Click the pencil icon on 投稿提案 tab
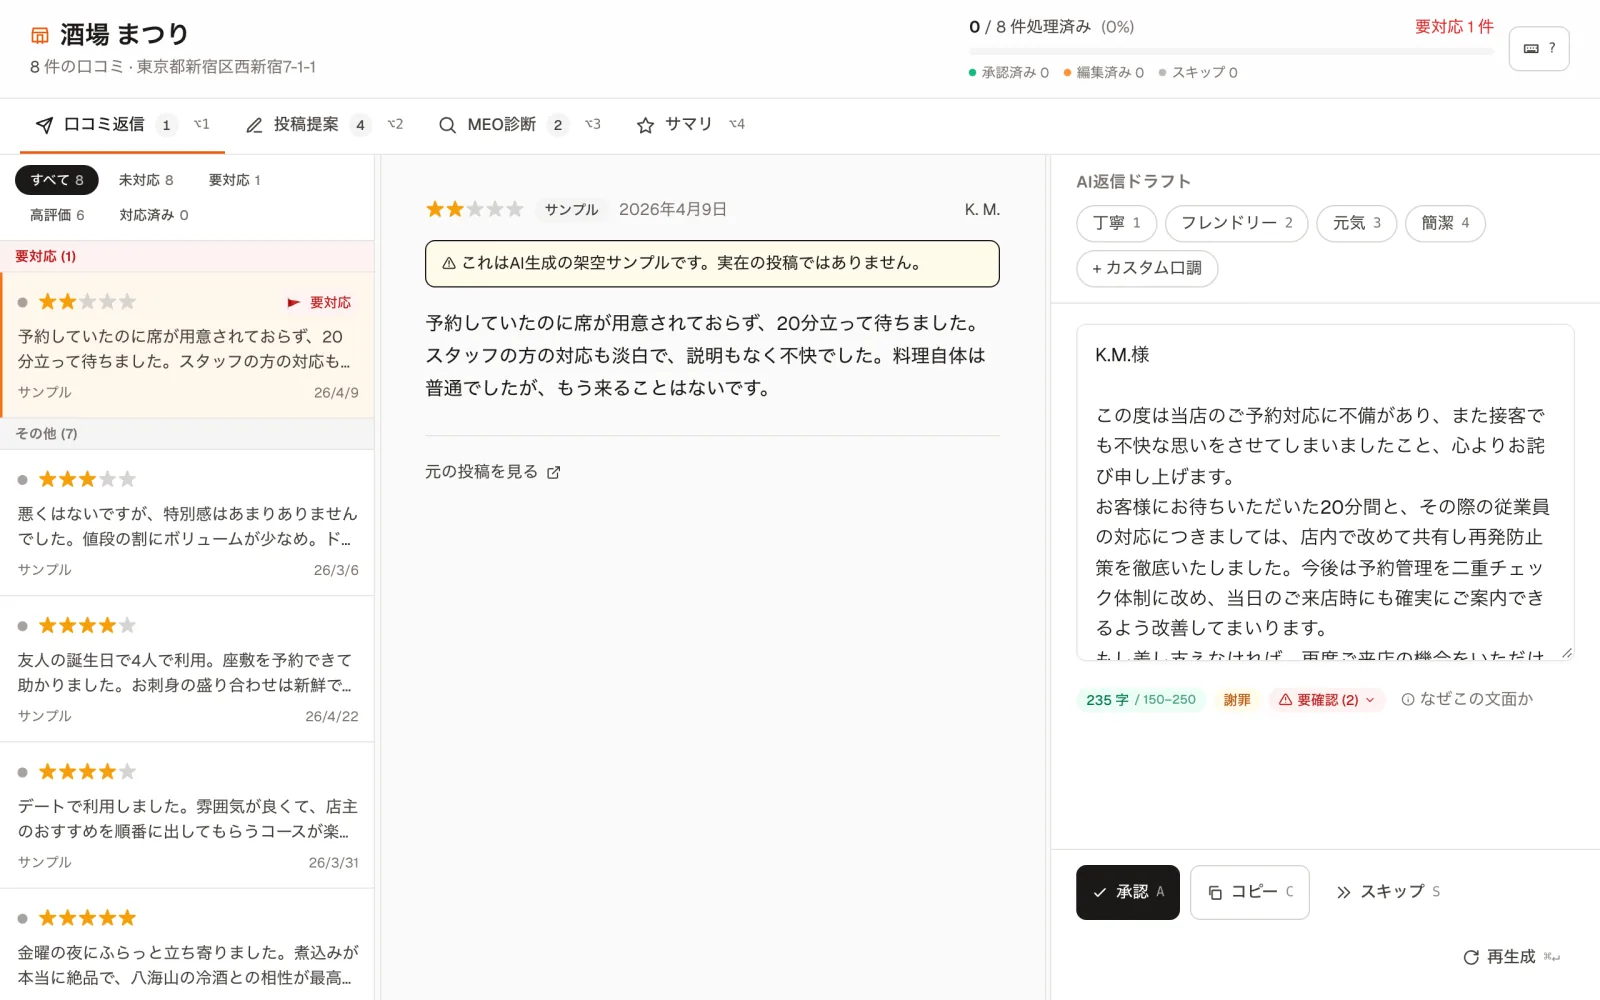The height and width of the screenshot is (1000, 1600). (x=255, y=125)
